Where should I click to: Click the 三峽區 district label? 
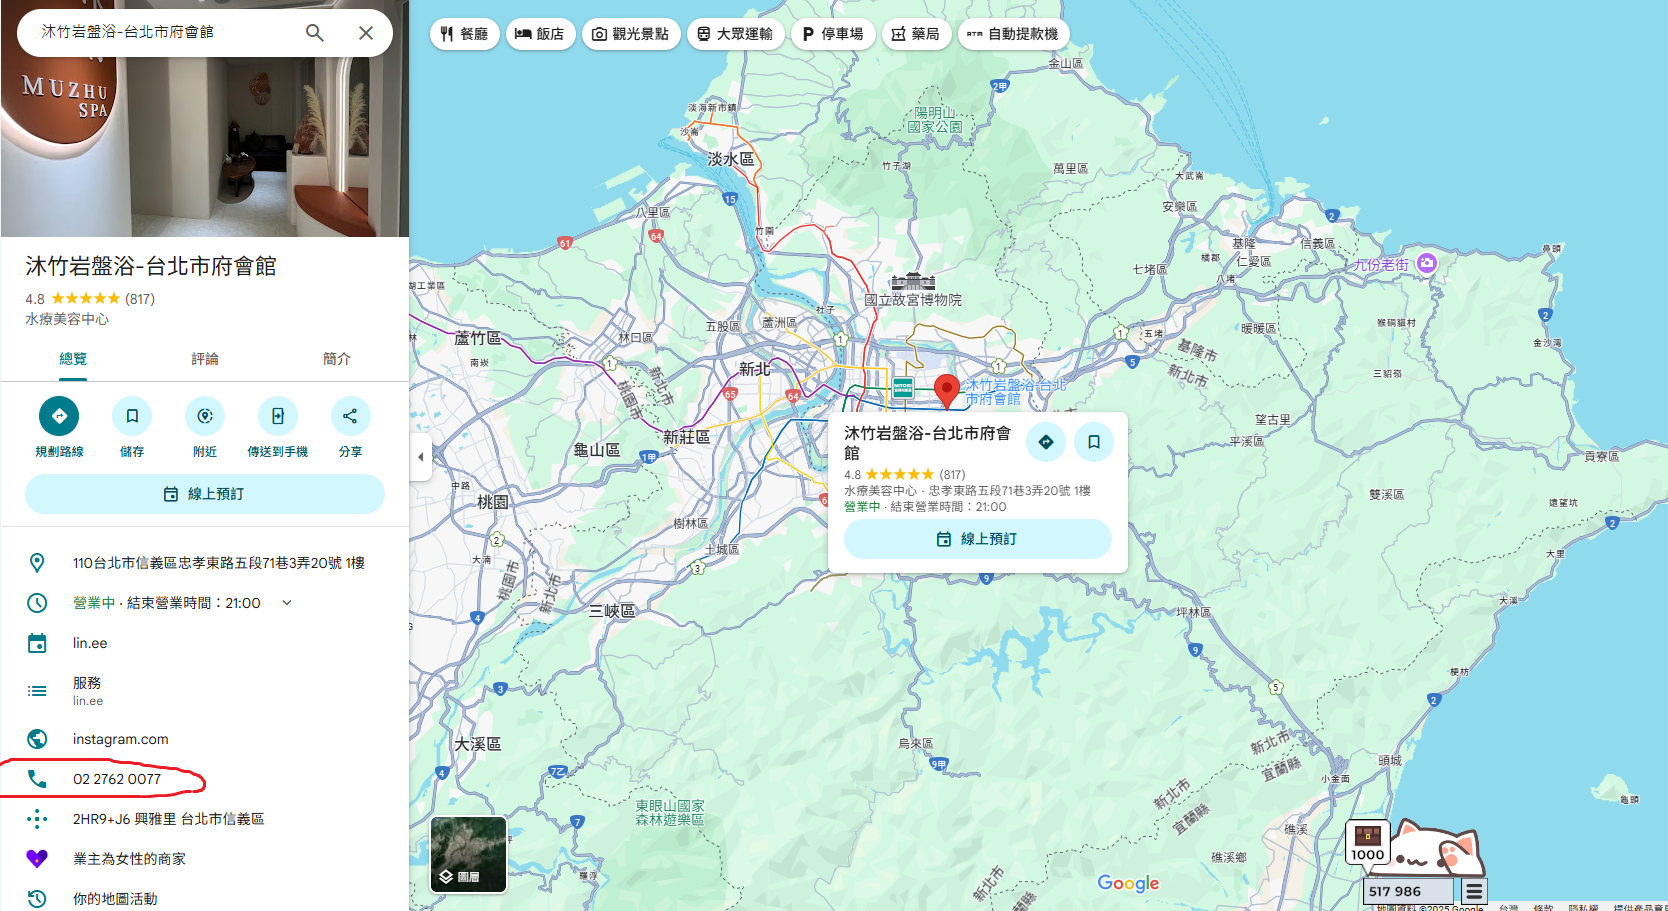tap(612, 610)
